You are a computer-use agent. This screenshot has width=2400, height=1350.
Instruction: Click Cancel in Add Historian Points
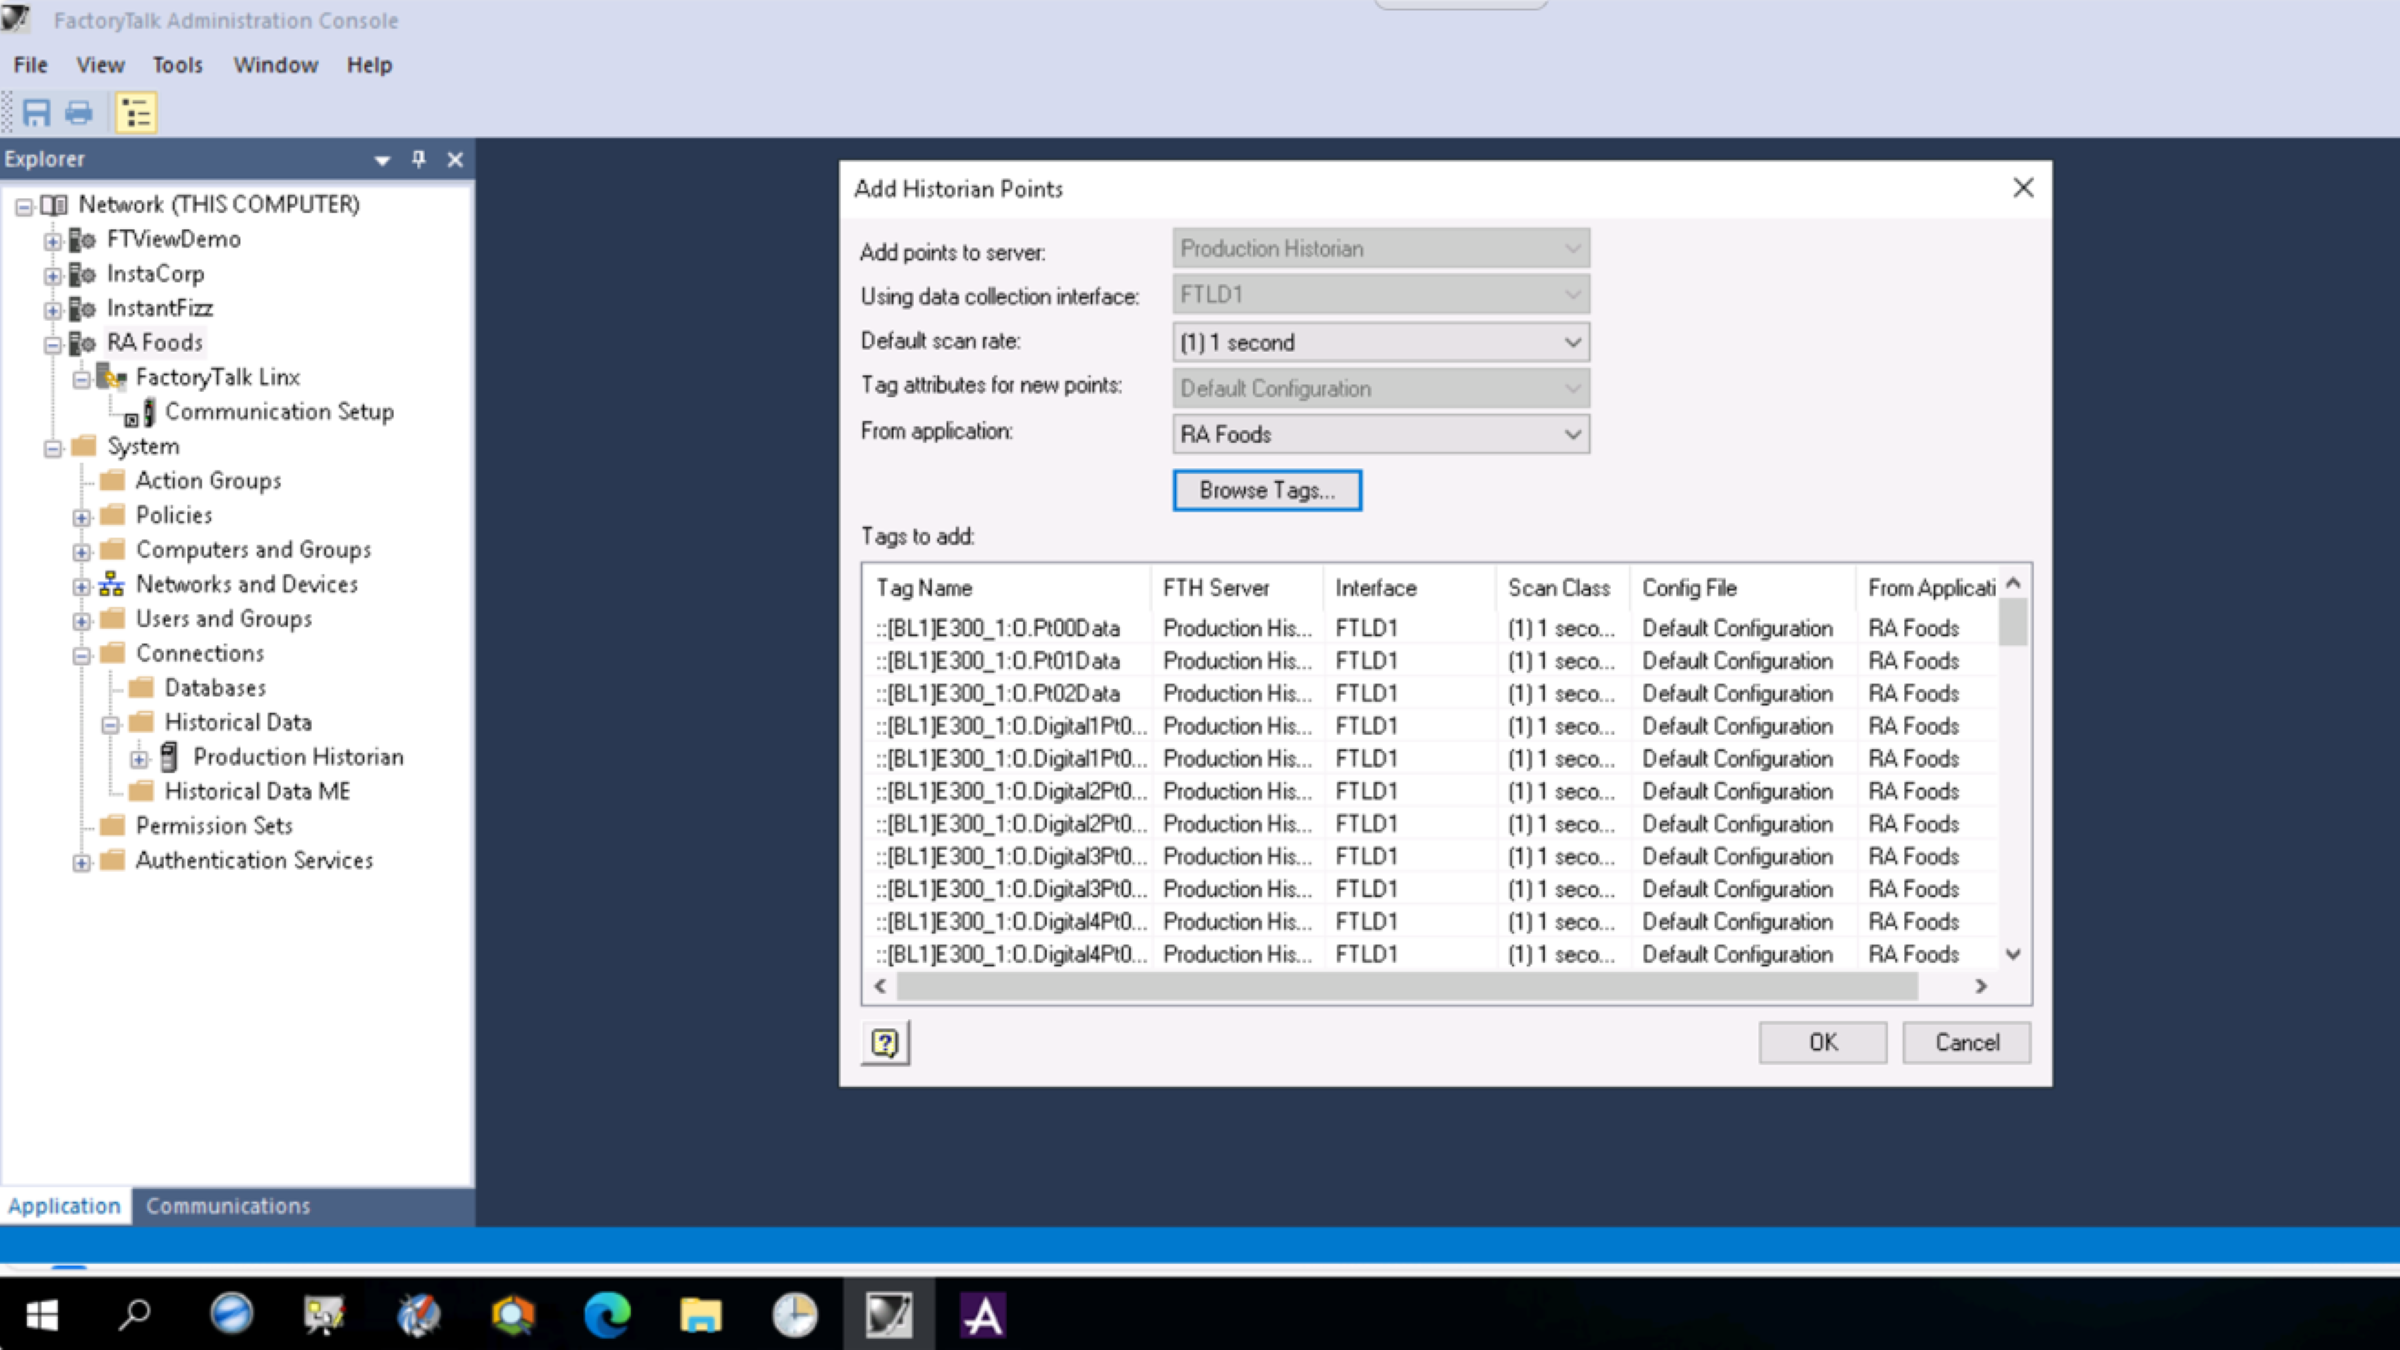tap(1967, 1042)
